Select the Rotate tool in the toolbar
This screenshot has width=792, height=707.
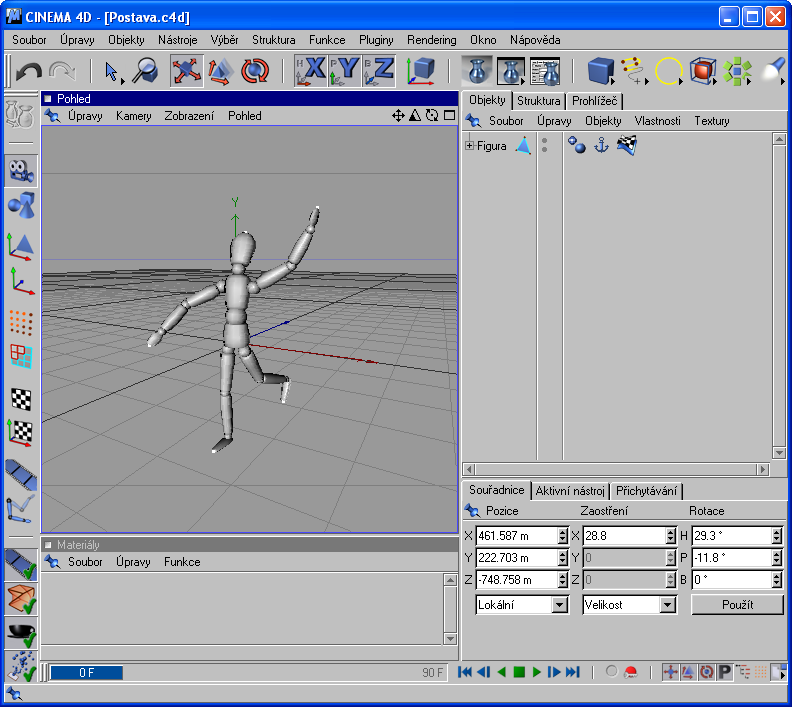[x=255, y=71]
